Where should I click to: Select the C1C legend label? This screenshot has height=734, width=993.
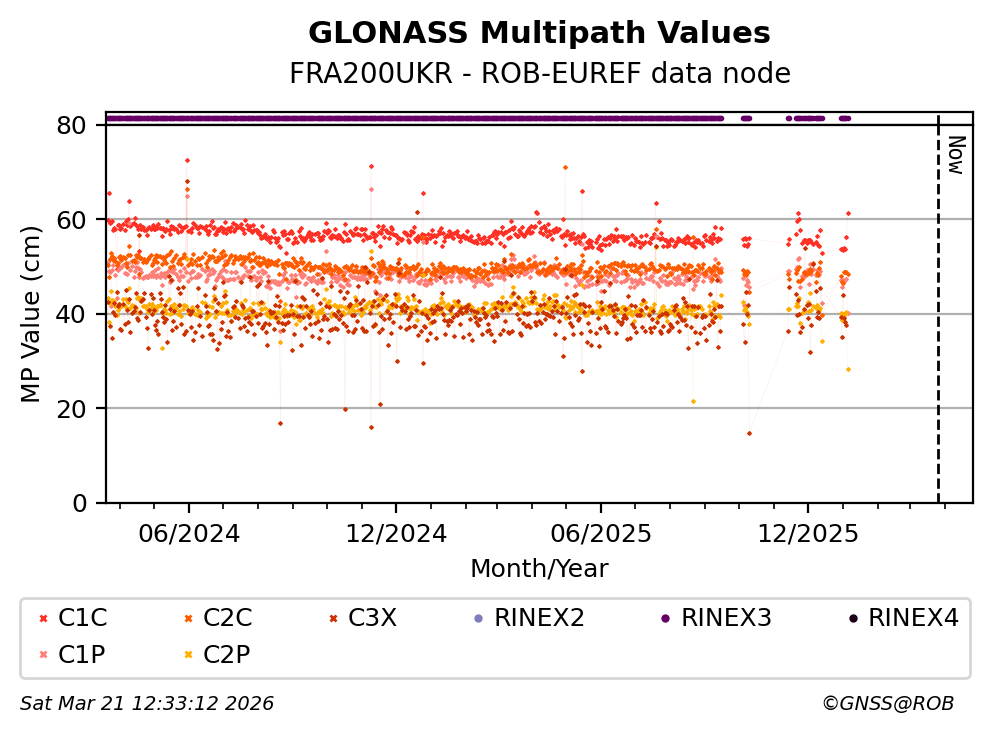pyautogui.click(x=81, y=618)
